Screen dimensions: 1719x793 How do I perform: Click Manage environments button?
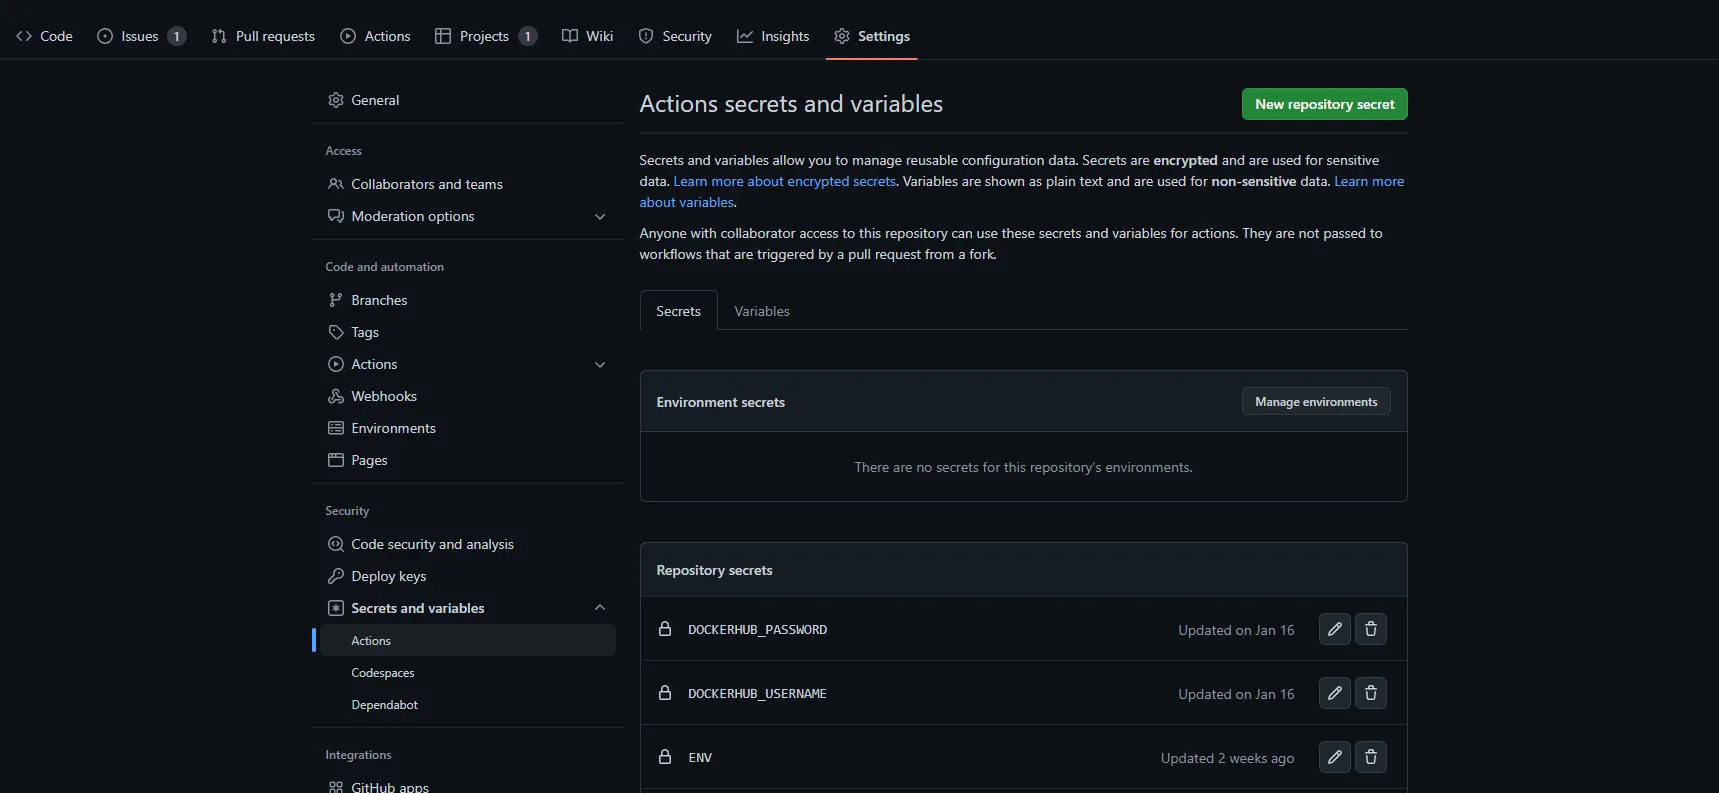(1315, 402)
